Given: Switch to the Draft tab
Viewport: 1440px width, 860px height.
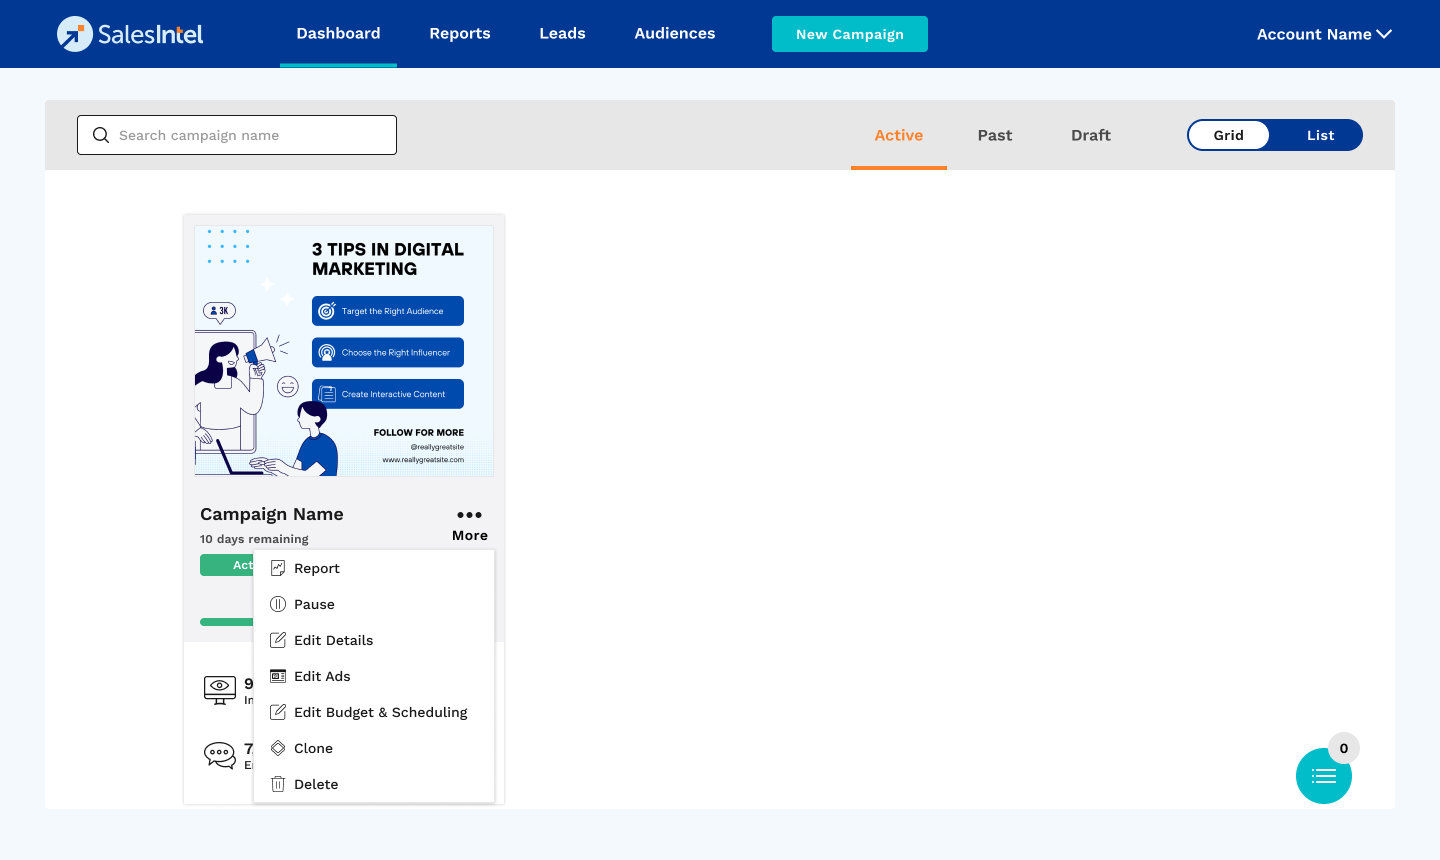Looking at the screenshot, I should (1091, 135).
